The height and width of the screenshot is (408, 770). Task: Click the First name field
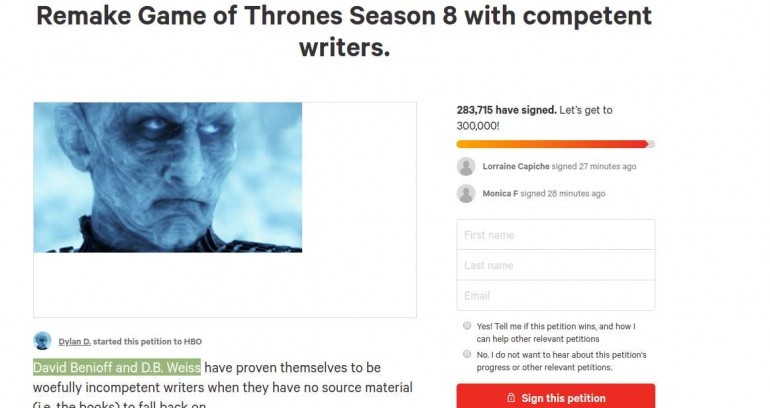coord(555,235)
